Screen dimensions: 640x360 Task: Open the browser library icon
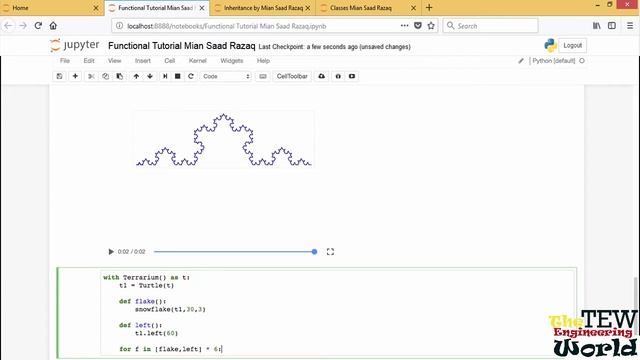coord(597,26)
